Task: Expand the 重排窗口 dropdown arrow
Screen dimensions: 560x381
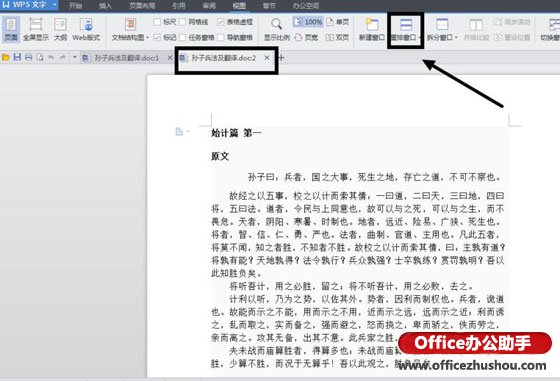Action: click(x=419, y=37)
